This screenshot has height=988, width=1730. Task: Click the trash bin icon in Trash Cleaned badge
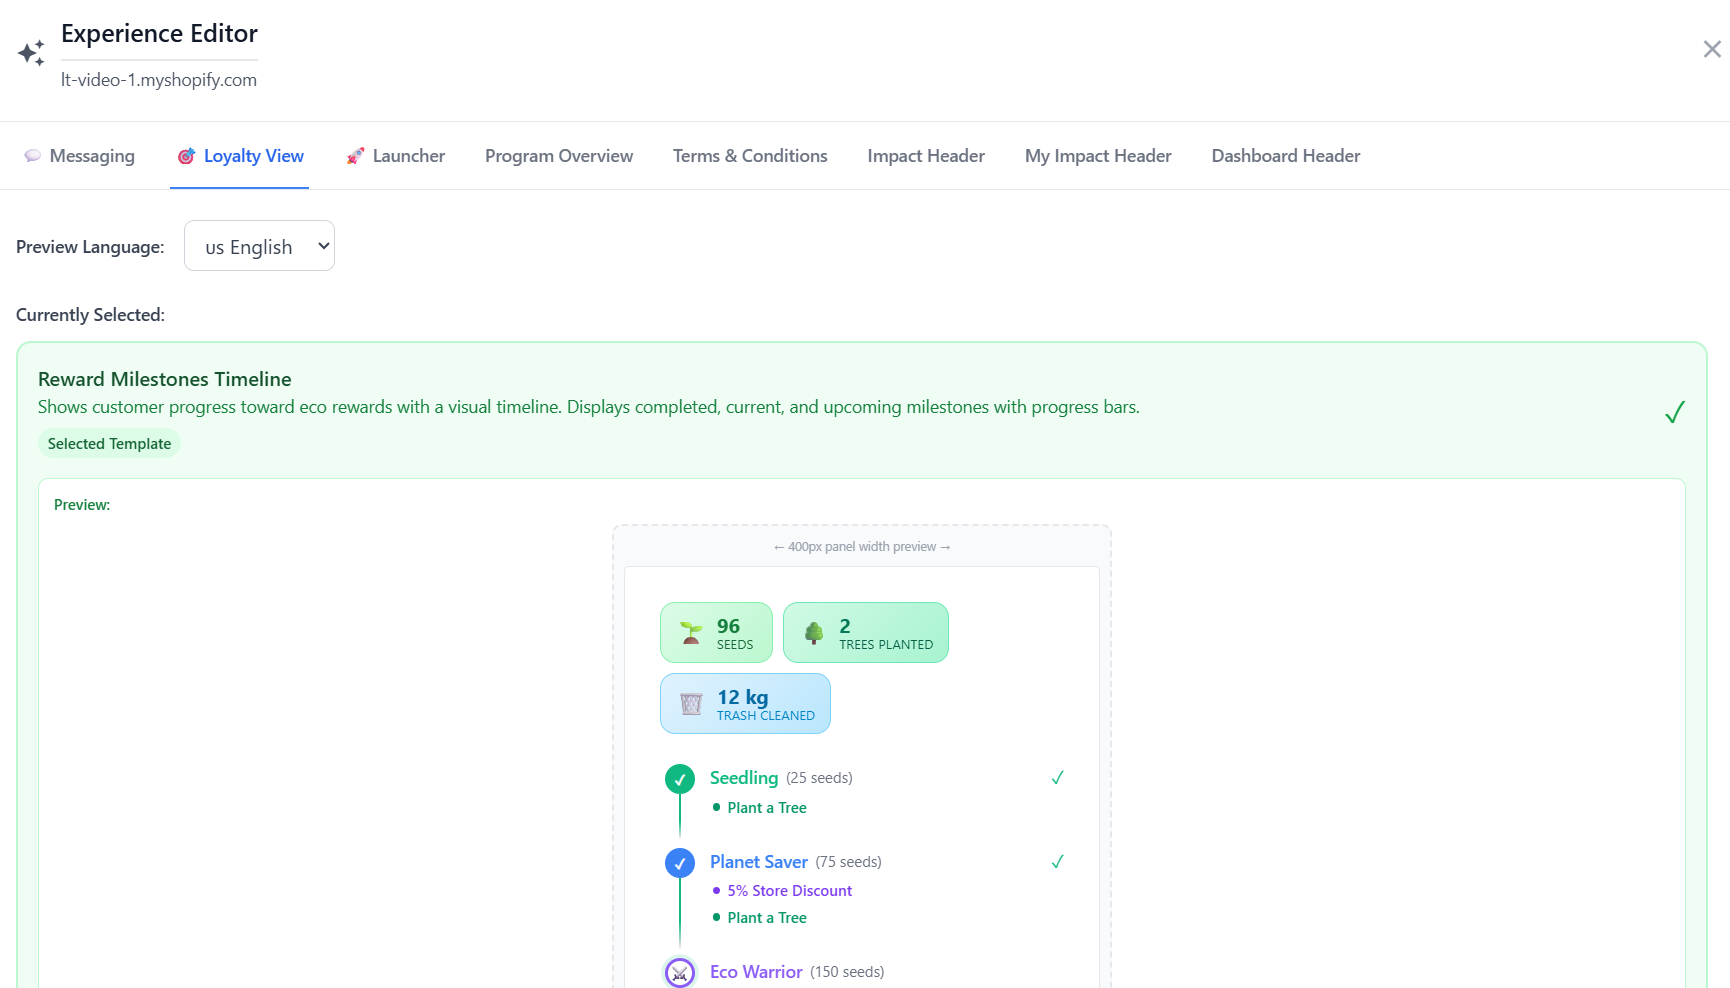pyautogui.click(x=689, y=703)
